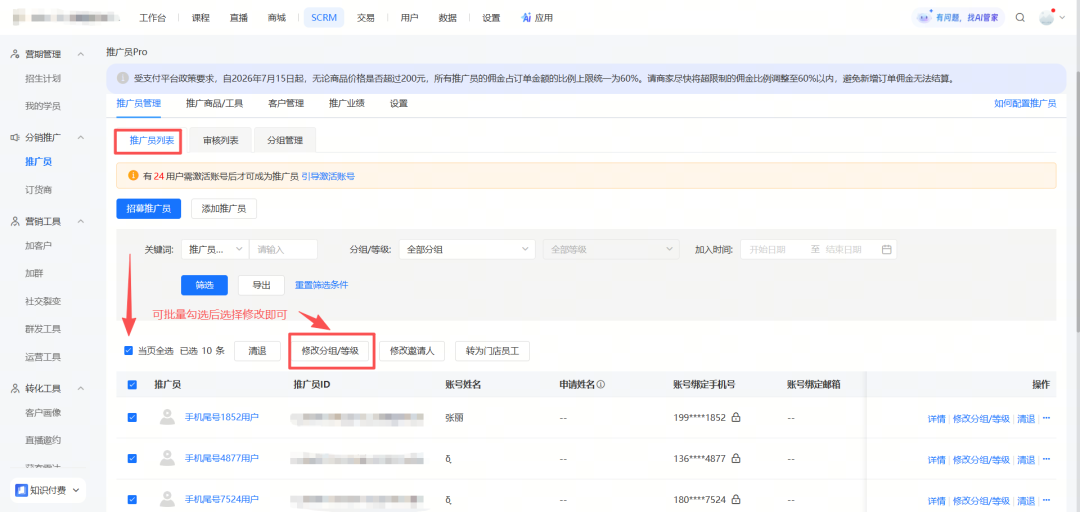Uncheck the row for 手机尾号1852用户
Screen dimensions: 1080x512
pyautogui.click(x=132, y=418)
